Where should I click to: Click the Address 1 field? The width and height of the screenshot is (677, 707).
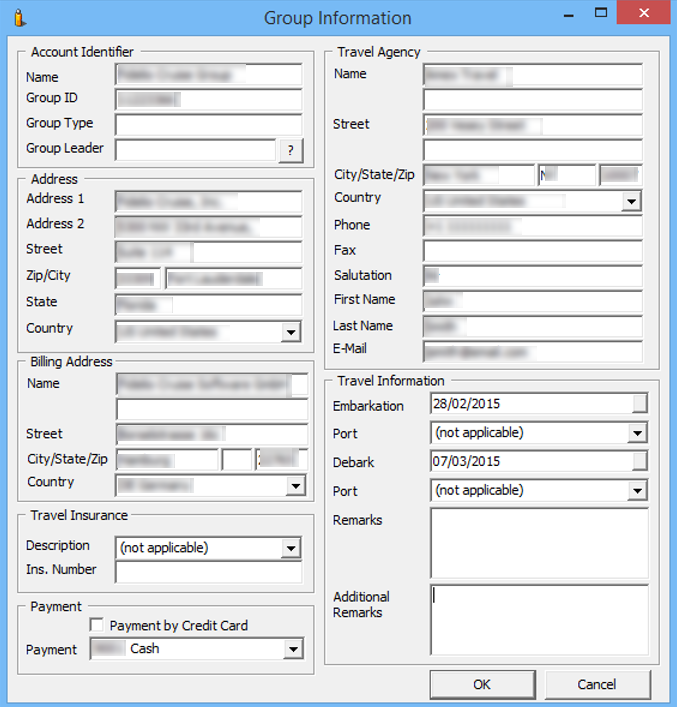tap(209, 202)
